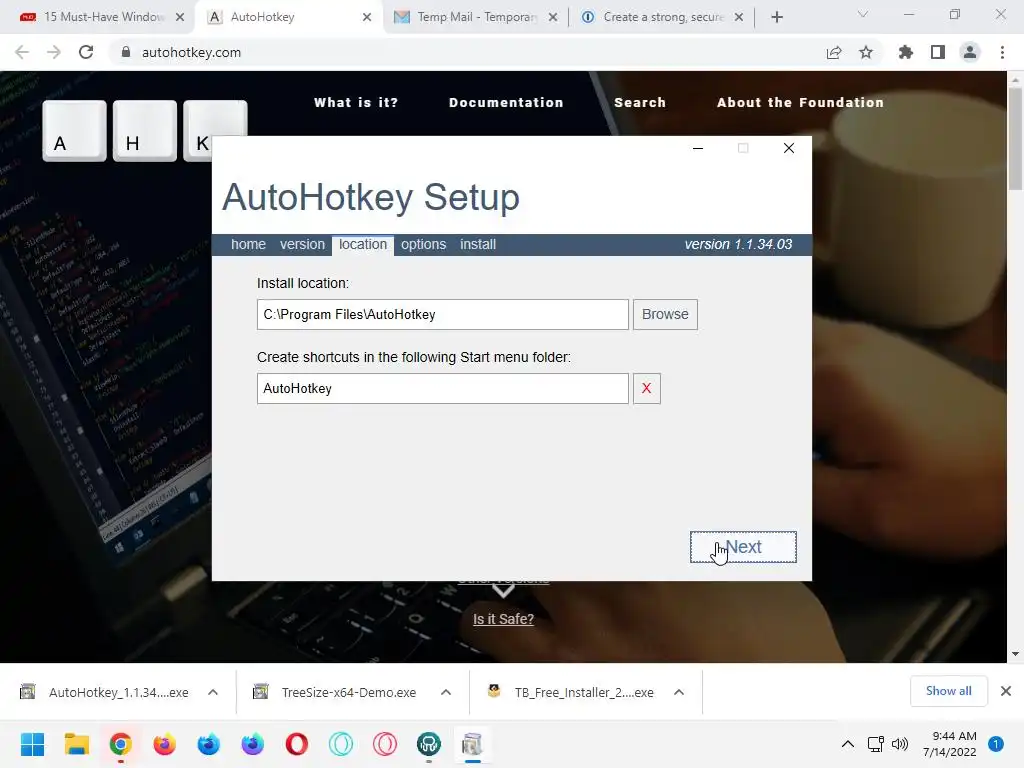The image size is (1024, 768).
Task: Open Chrome from taskbar
Action: [121, 744]
